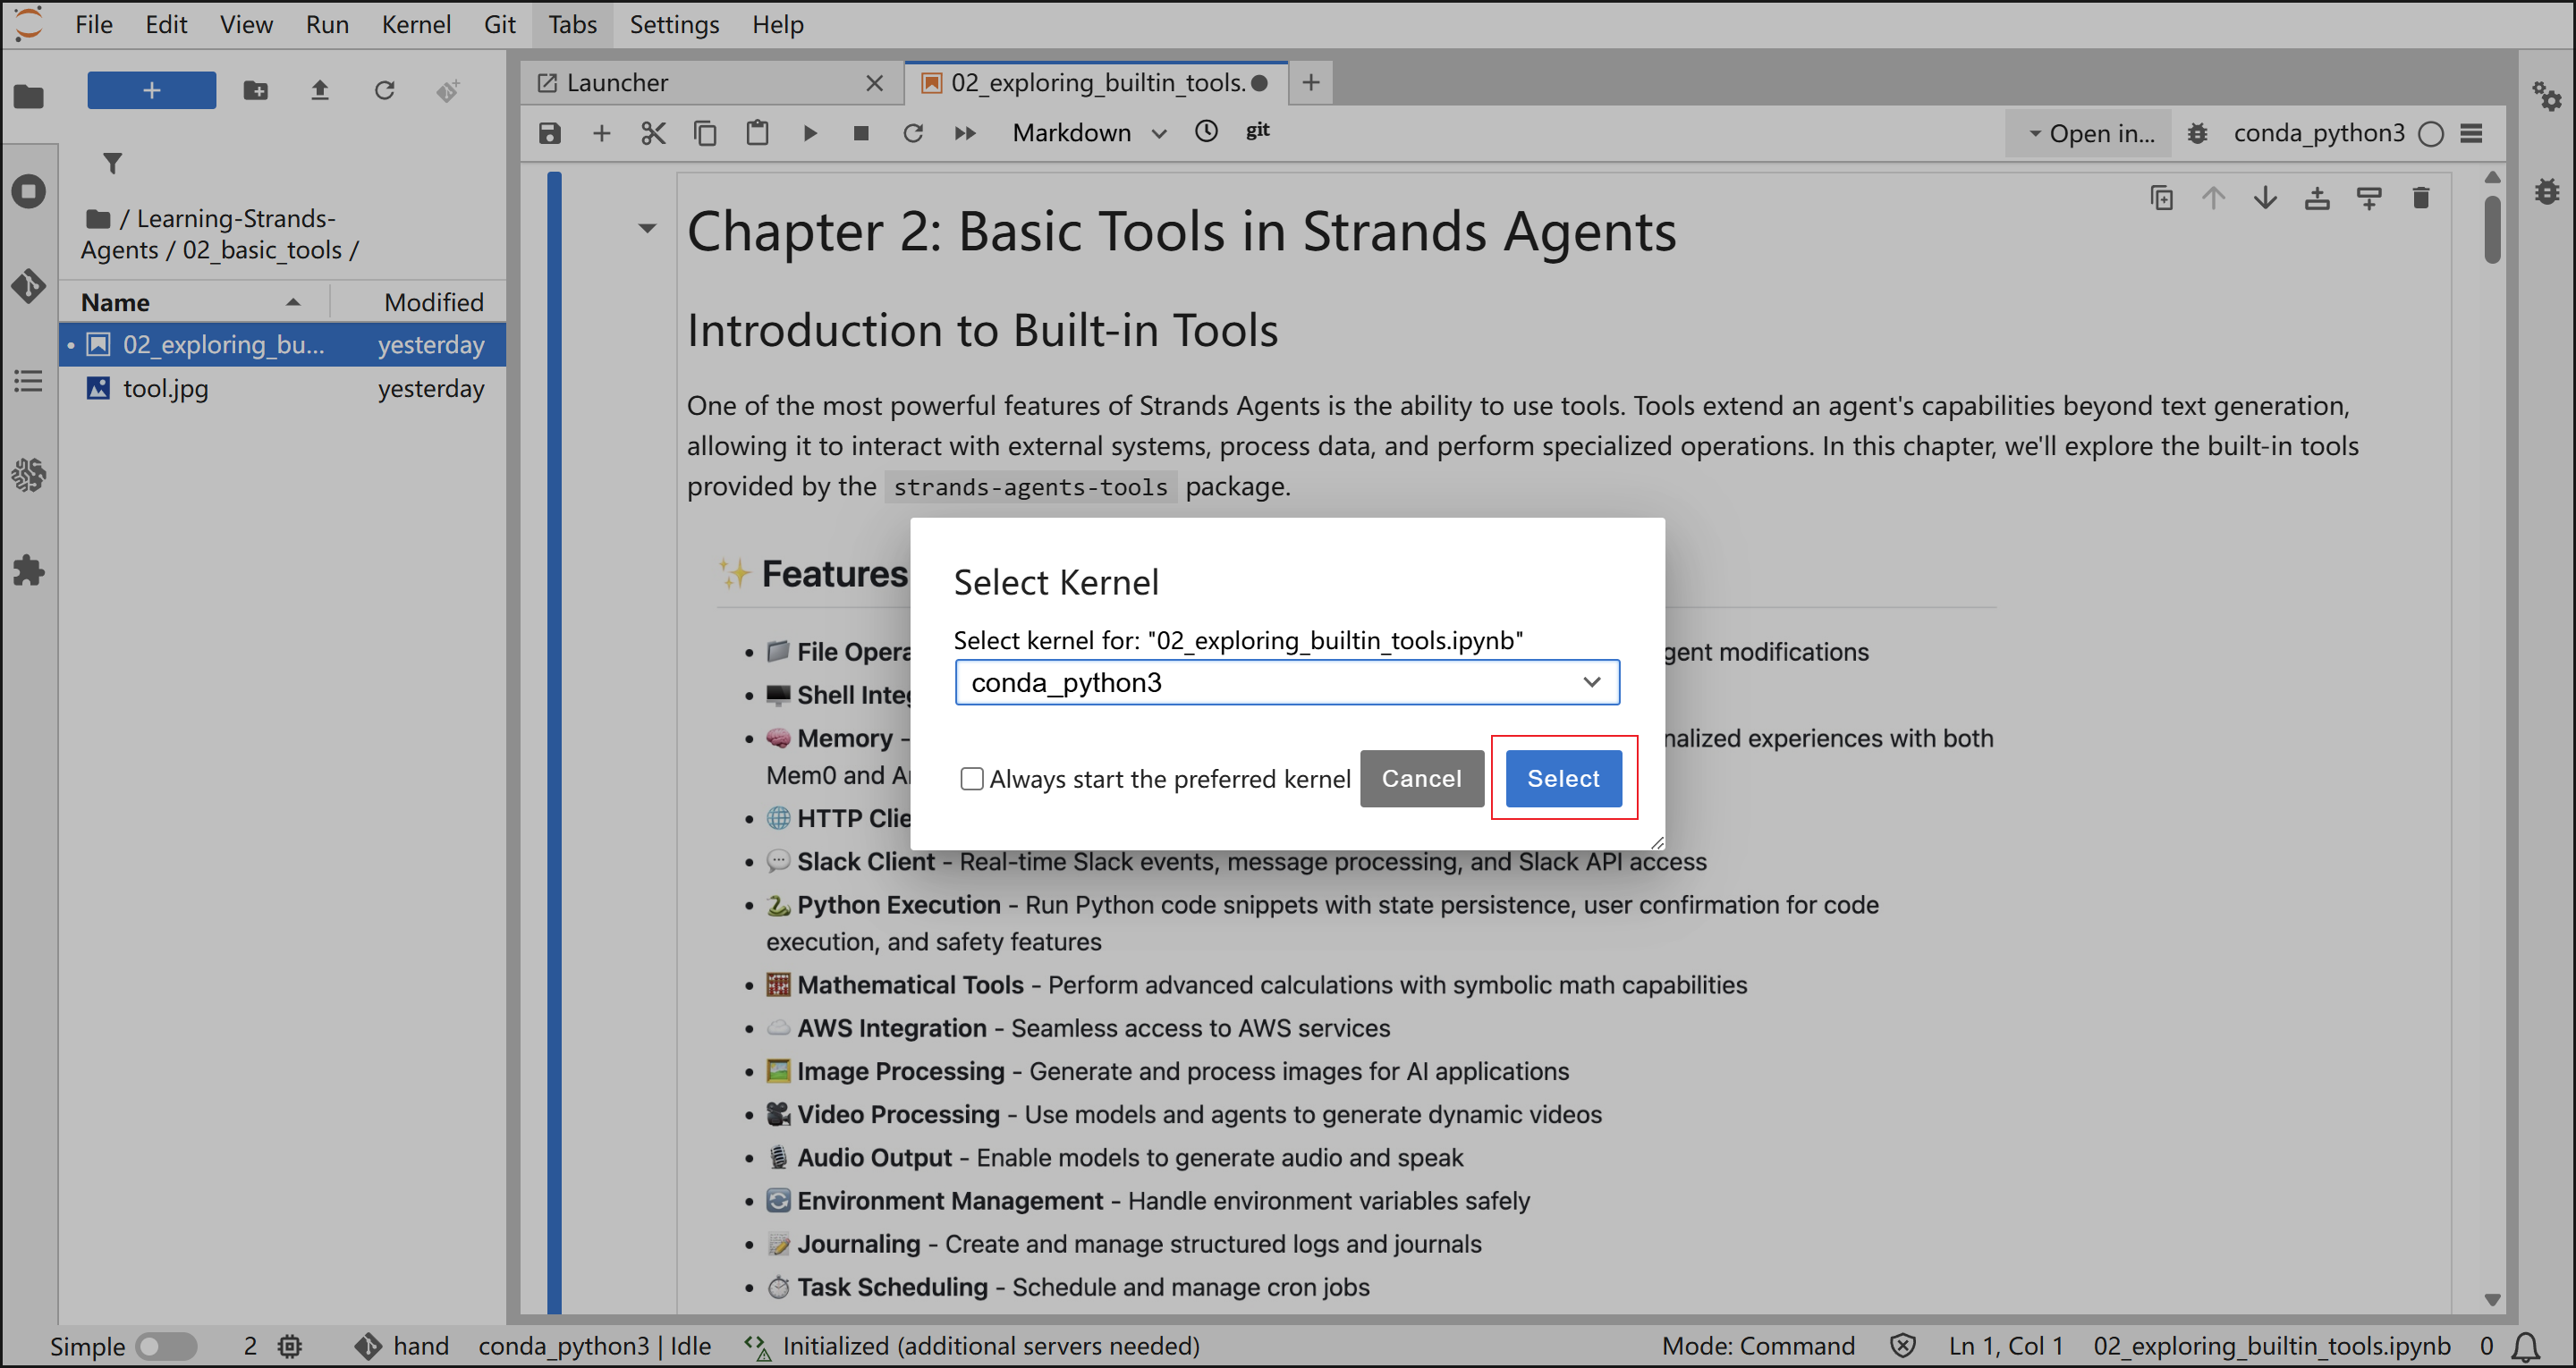Insert a cell below this one
Image resolution: width=2576 pixels, height=1368 pixels.
click(2369, 198)
